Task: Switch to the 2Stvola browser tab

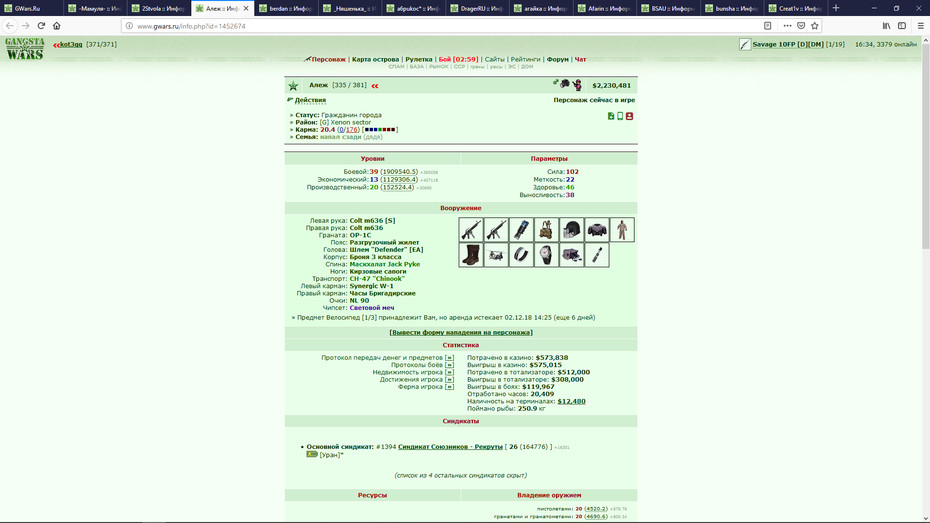Action: [158, 8]
